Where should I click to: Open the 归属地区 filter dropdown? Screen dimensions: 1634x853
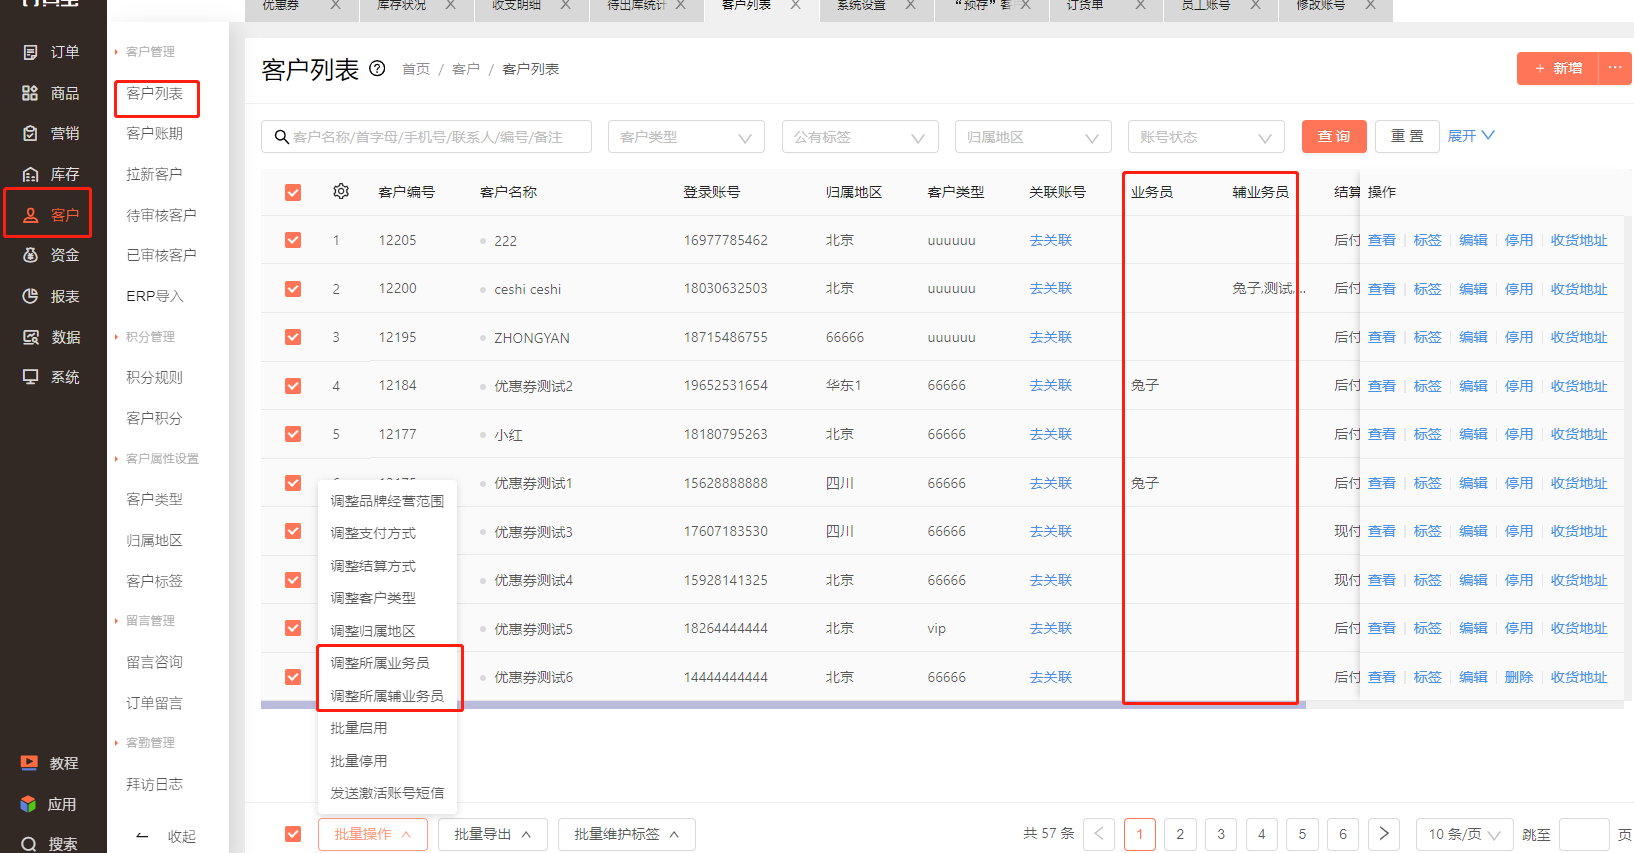pos(1033,137)
